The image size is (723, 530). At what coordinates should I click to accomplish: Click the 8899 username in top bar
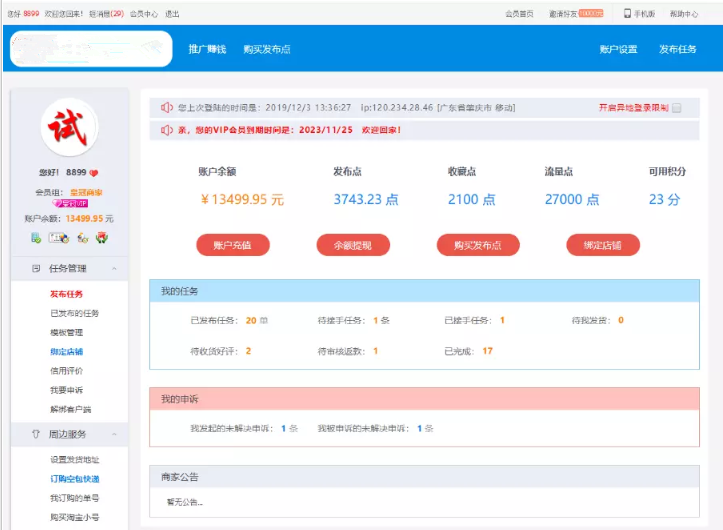31,14
